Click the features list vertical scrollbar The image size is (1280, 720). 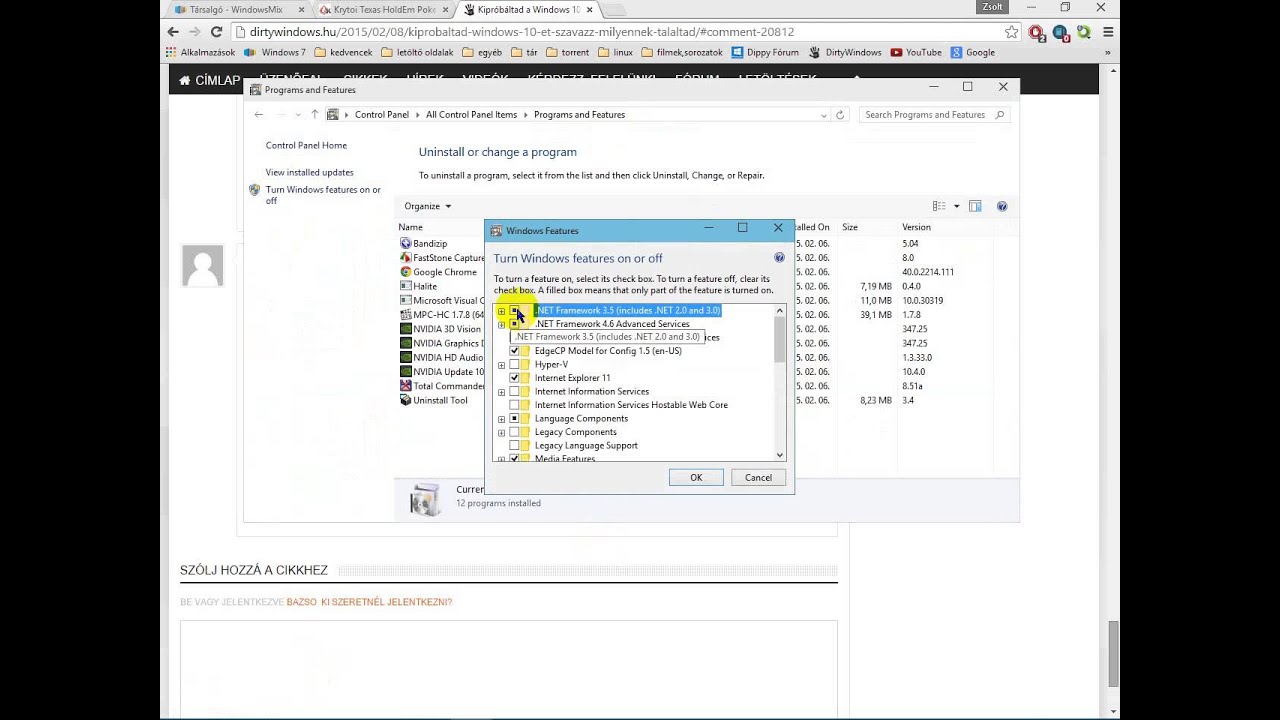click(x=780, y=383)
